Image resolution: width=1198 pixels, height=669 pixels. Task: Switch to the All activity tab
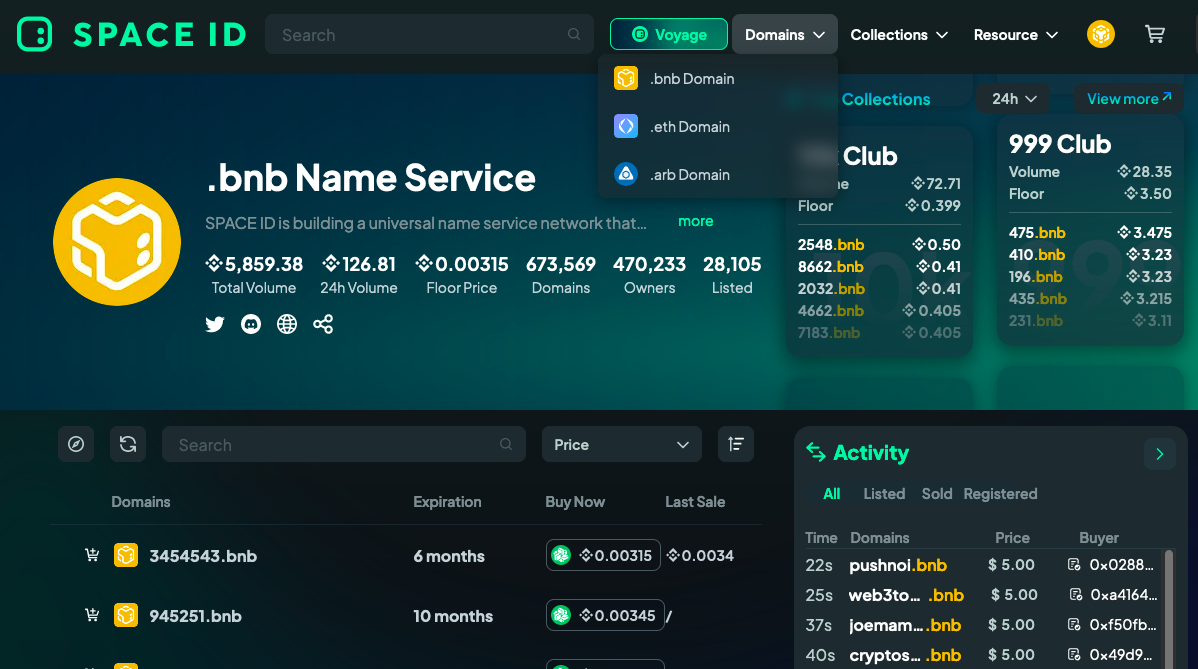click(x=831, y=493)
